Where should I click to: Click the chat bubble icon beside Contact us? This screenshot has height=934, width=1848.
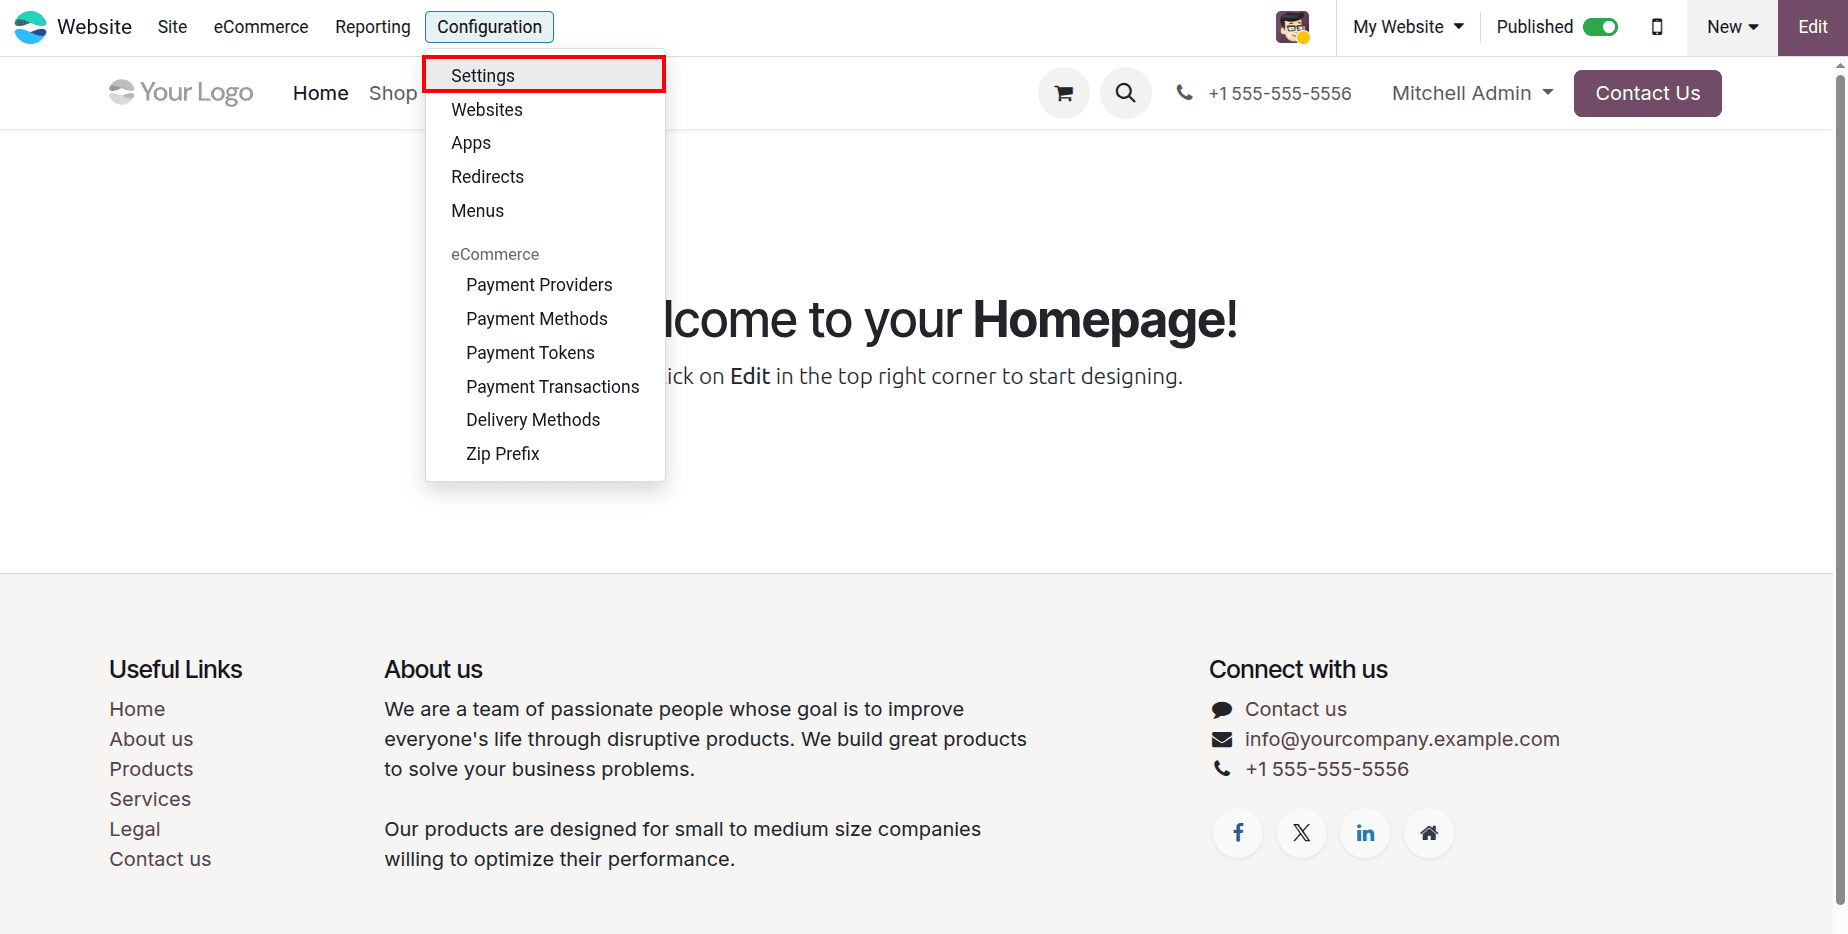(x=1222, y=710)
